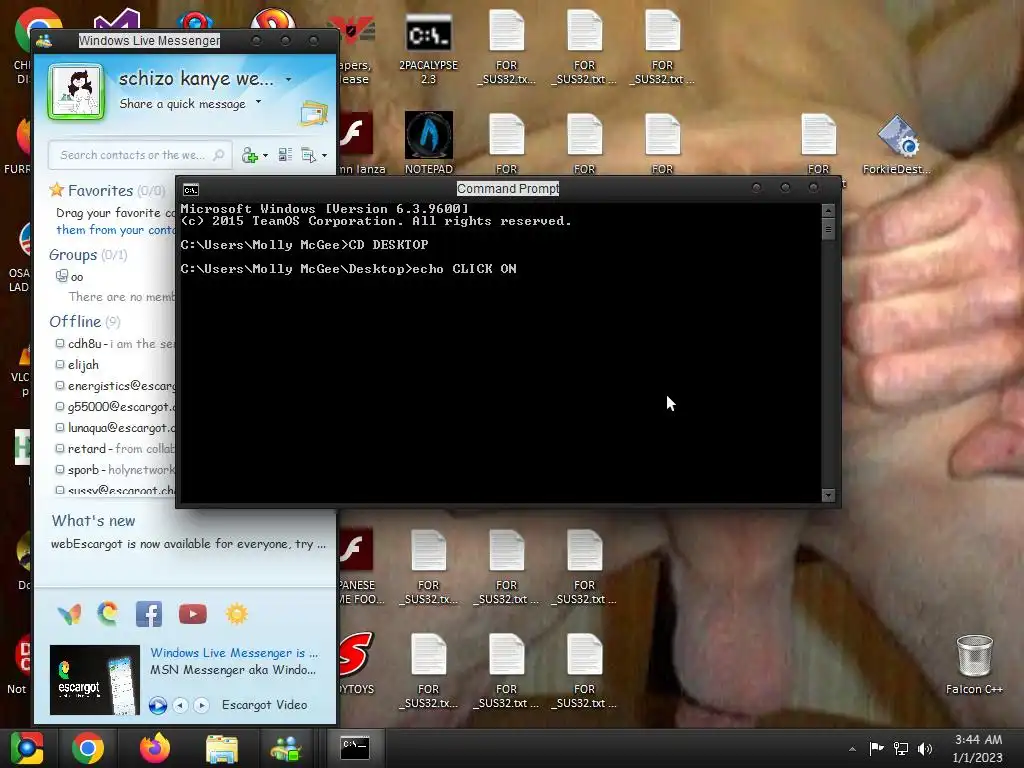The width and height of the screenshot is (1024, 768).
Task: Expand the Show menu dropdown arrow
Action: point(324,155)
